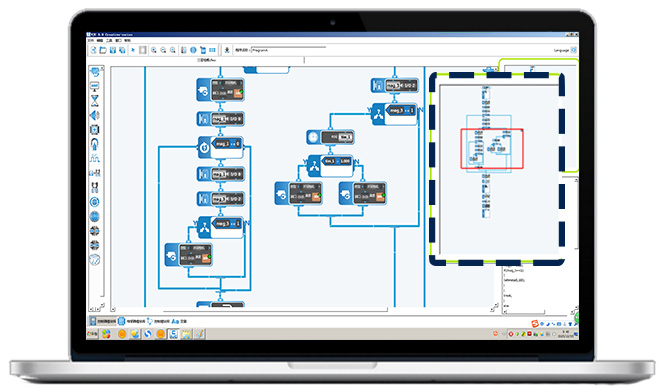Click the red viewport rectangle in minimap
Screen dimensions: 663x391
(x=492, y=149)
